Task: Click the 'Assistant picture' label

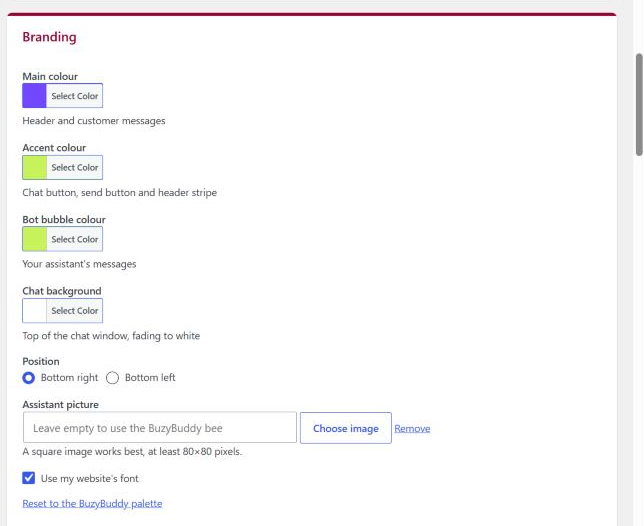Action: (61, 404)
